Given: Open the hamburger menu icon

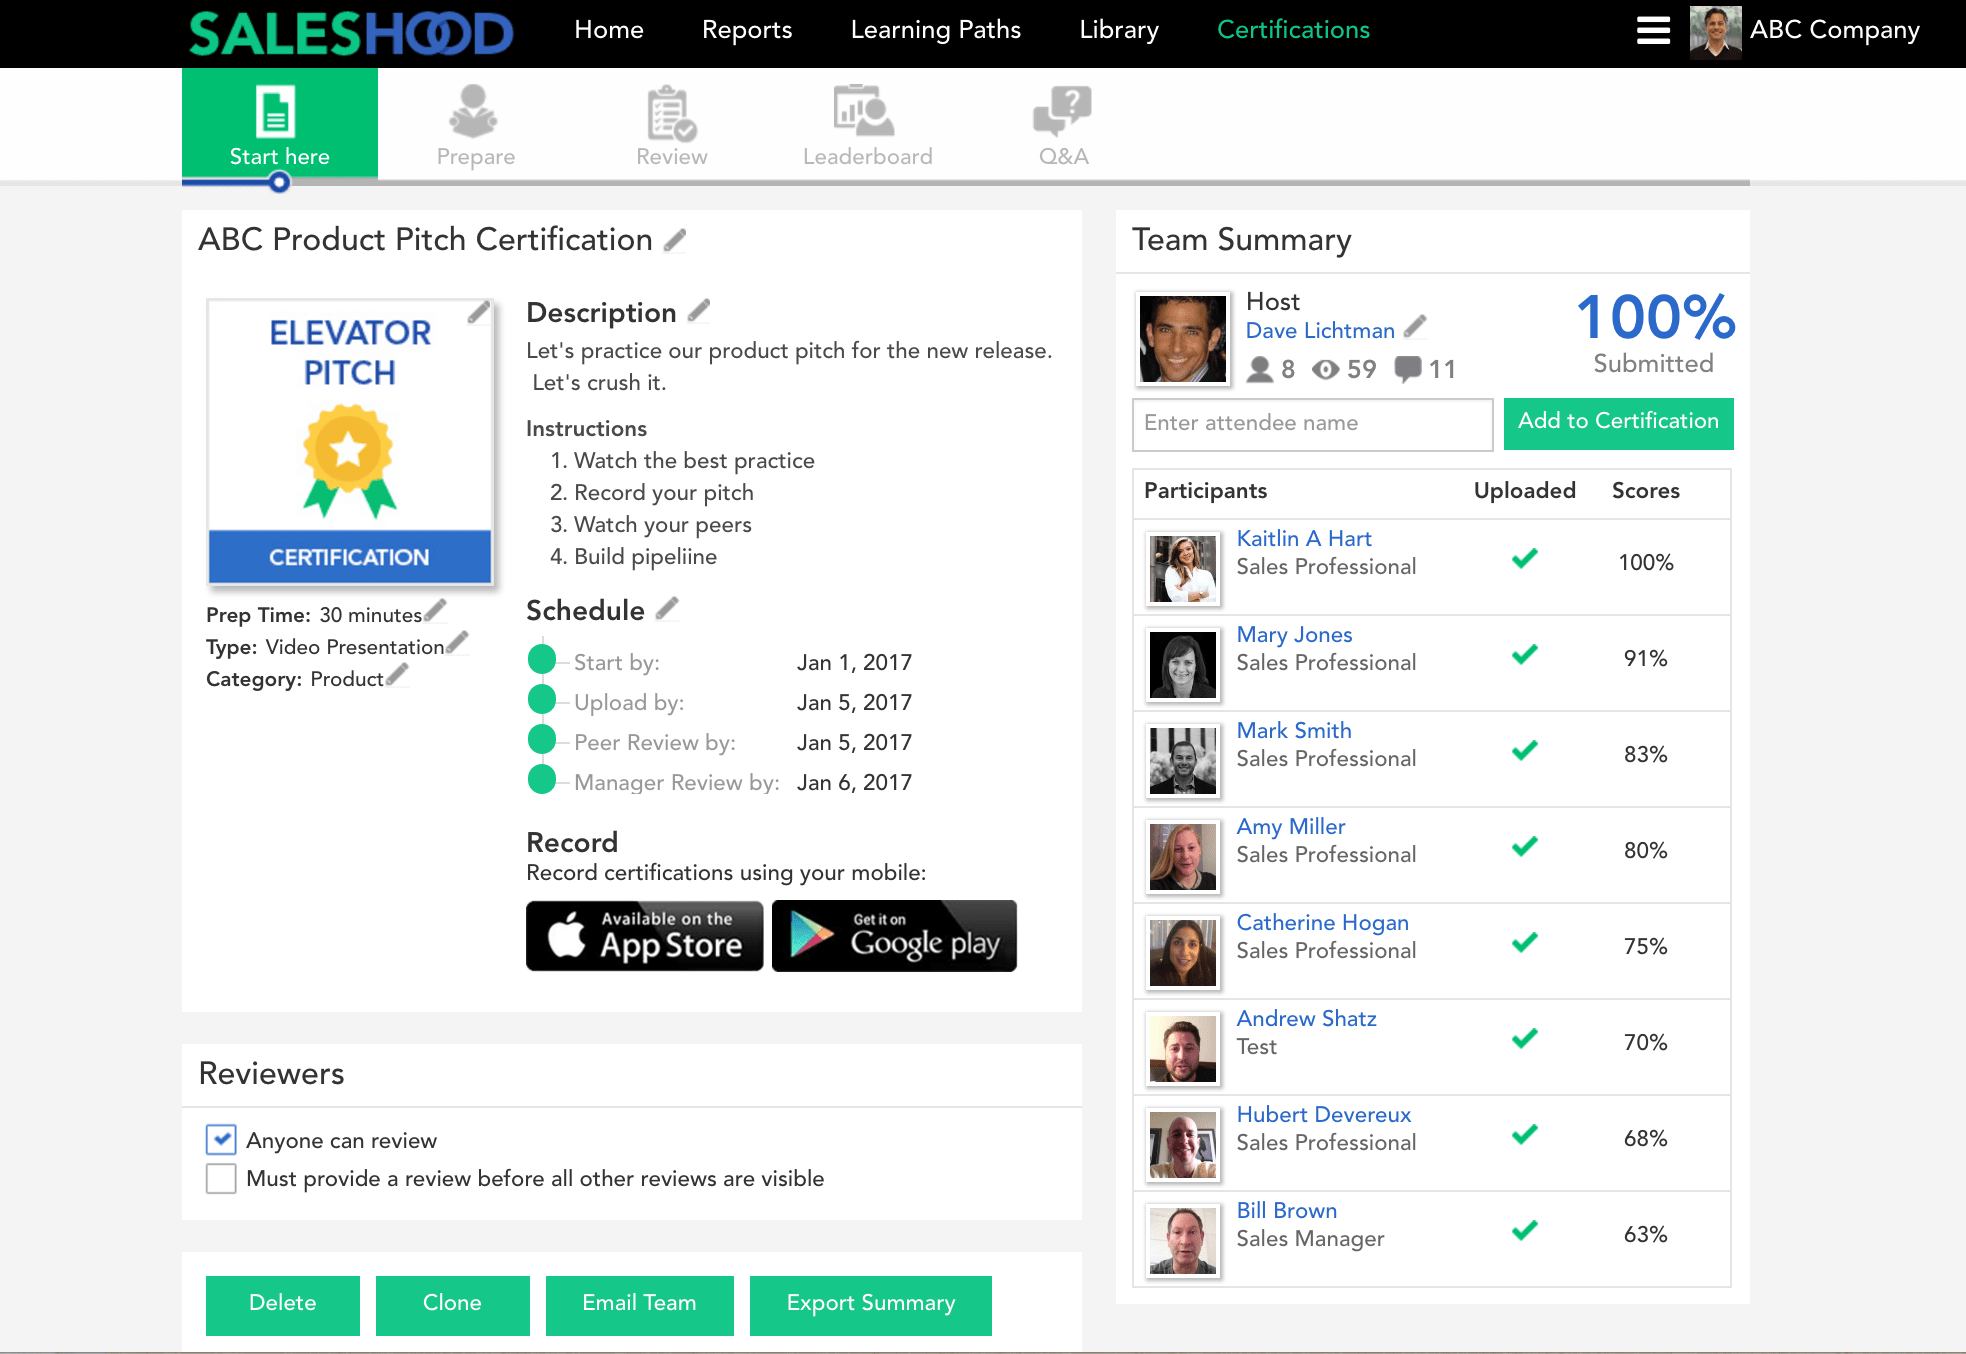Looking at the screenshot, I should click(x=1653, y=30).
